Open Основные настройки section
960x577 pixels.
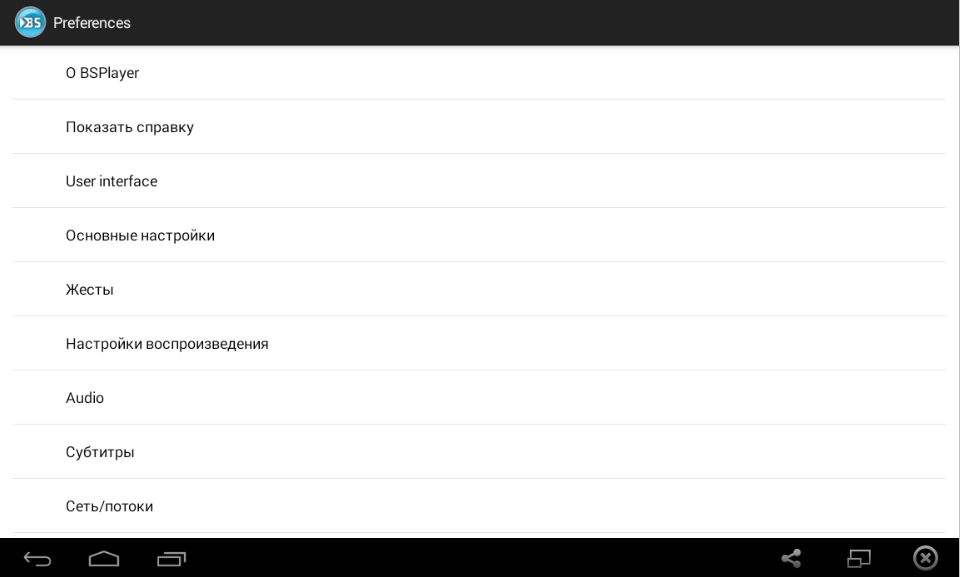(140, 235)
